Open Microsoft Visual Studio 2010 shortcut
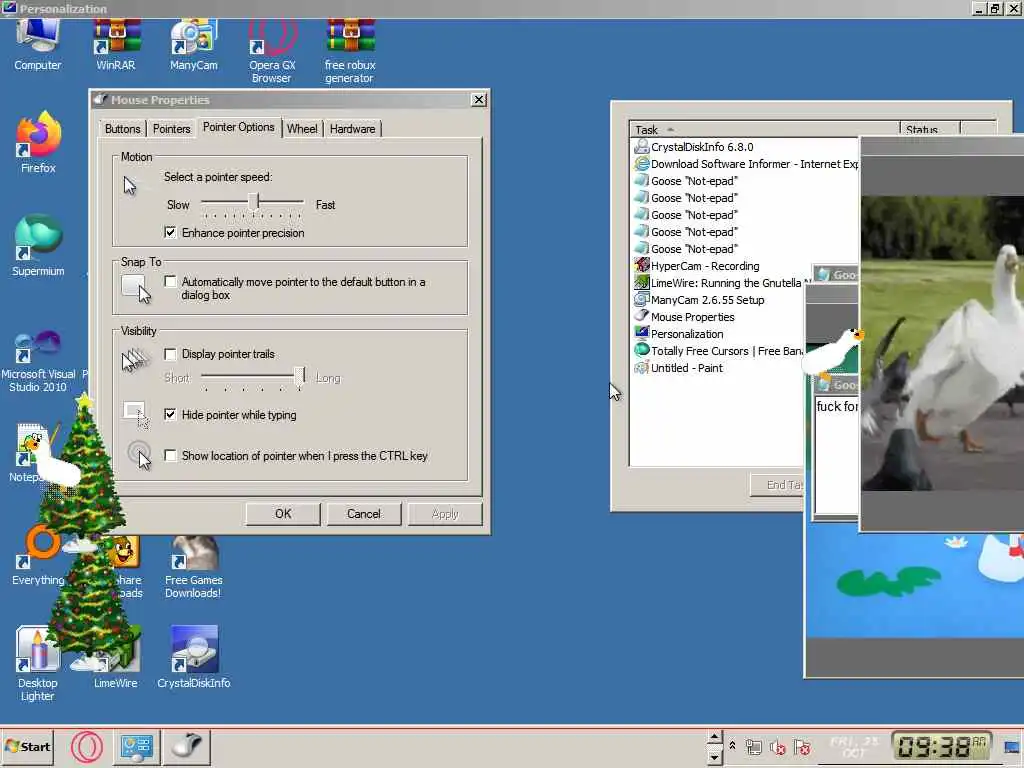The height and width of the screenshot is (768, 1024). click(x=38, y=361)
